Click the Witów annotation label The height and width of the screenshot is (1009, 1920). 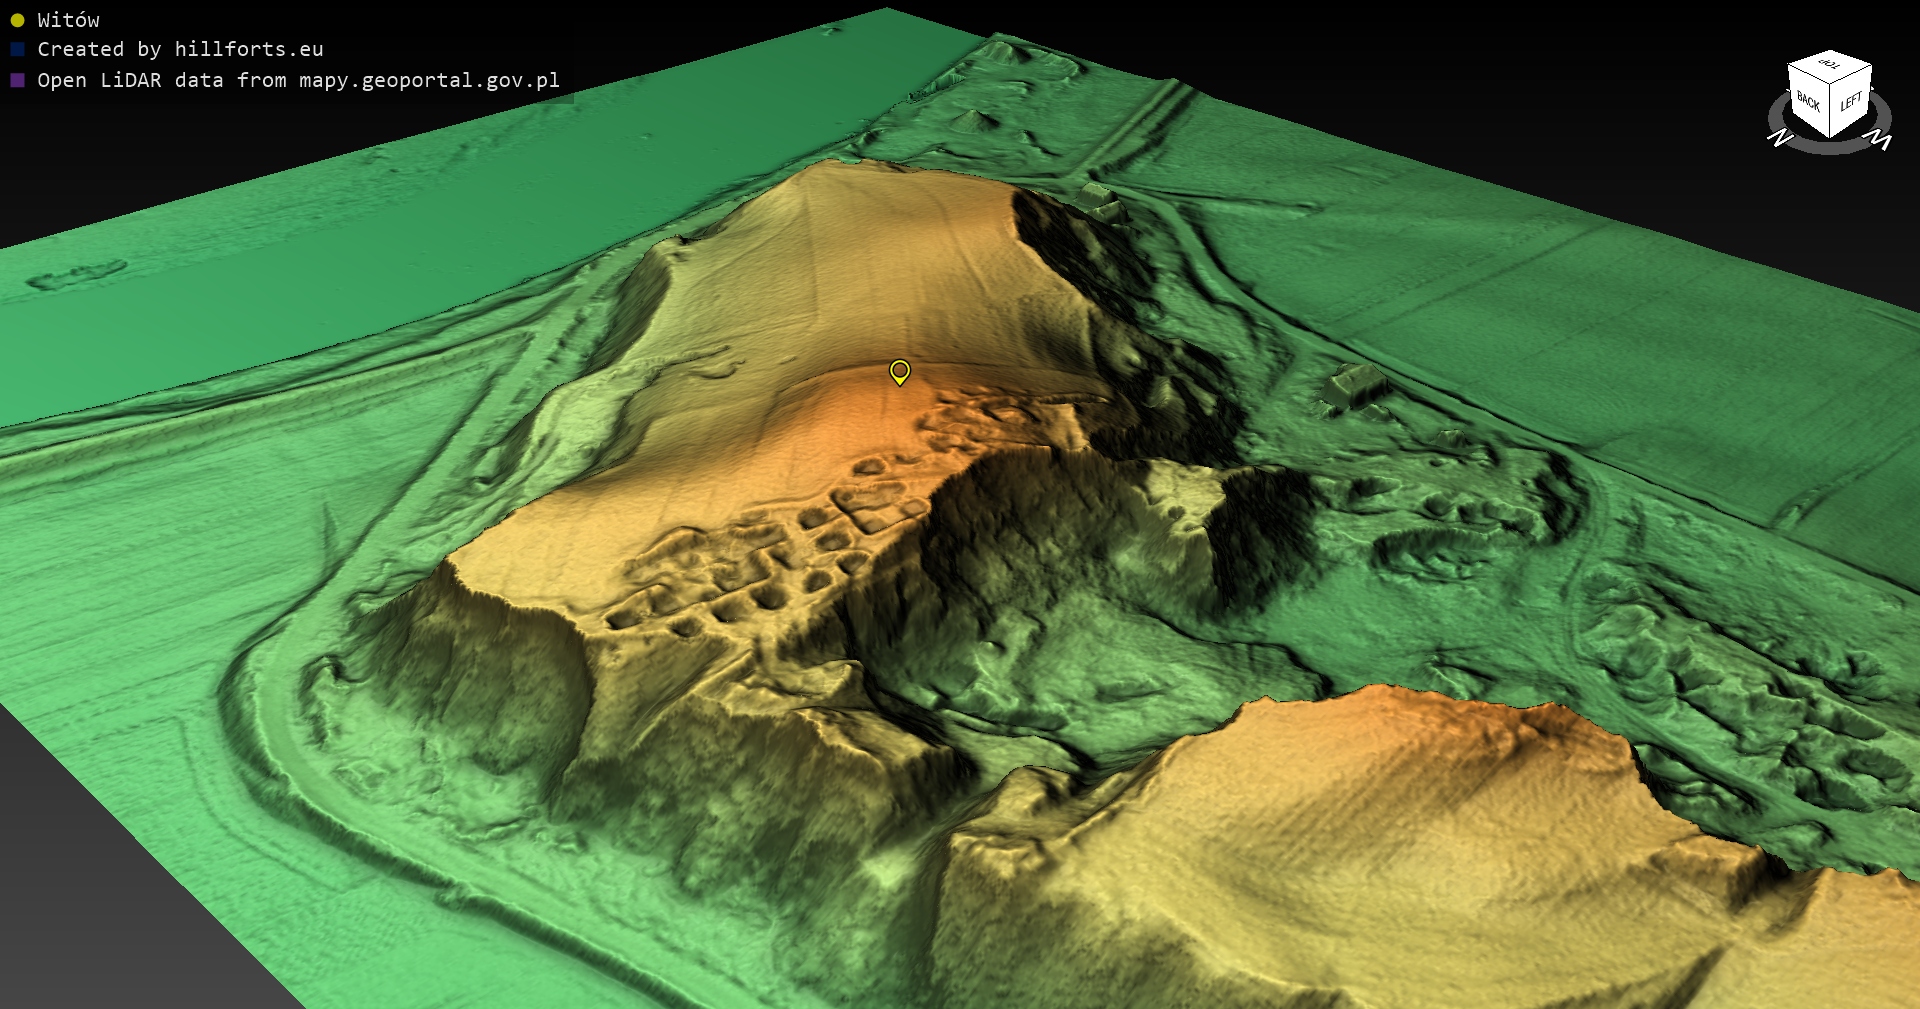tap(68, 20)
